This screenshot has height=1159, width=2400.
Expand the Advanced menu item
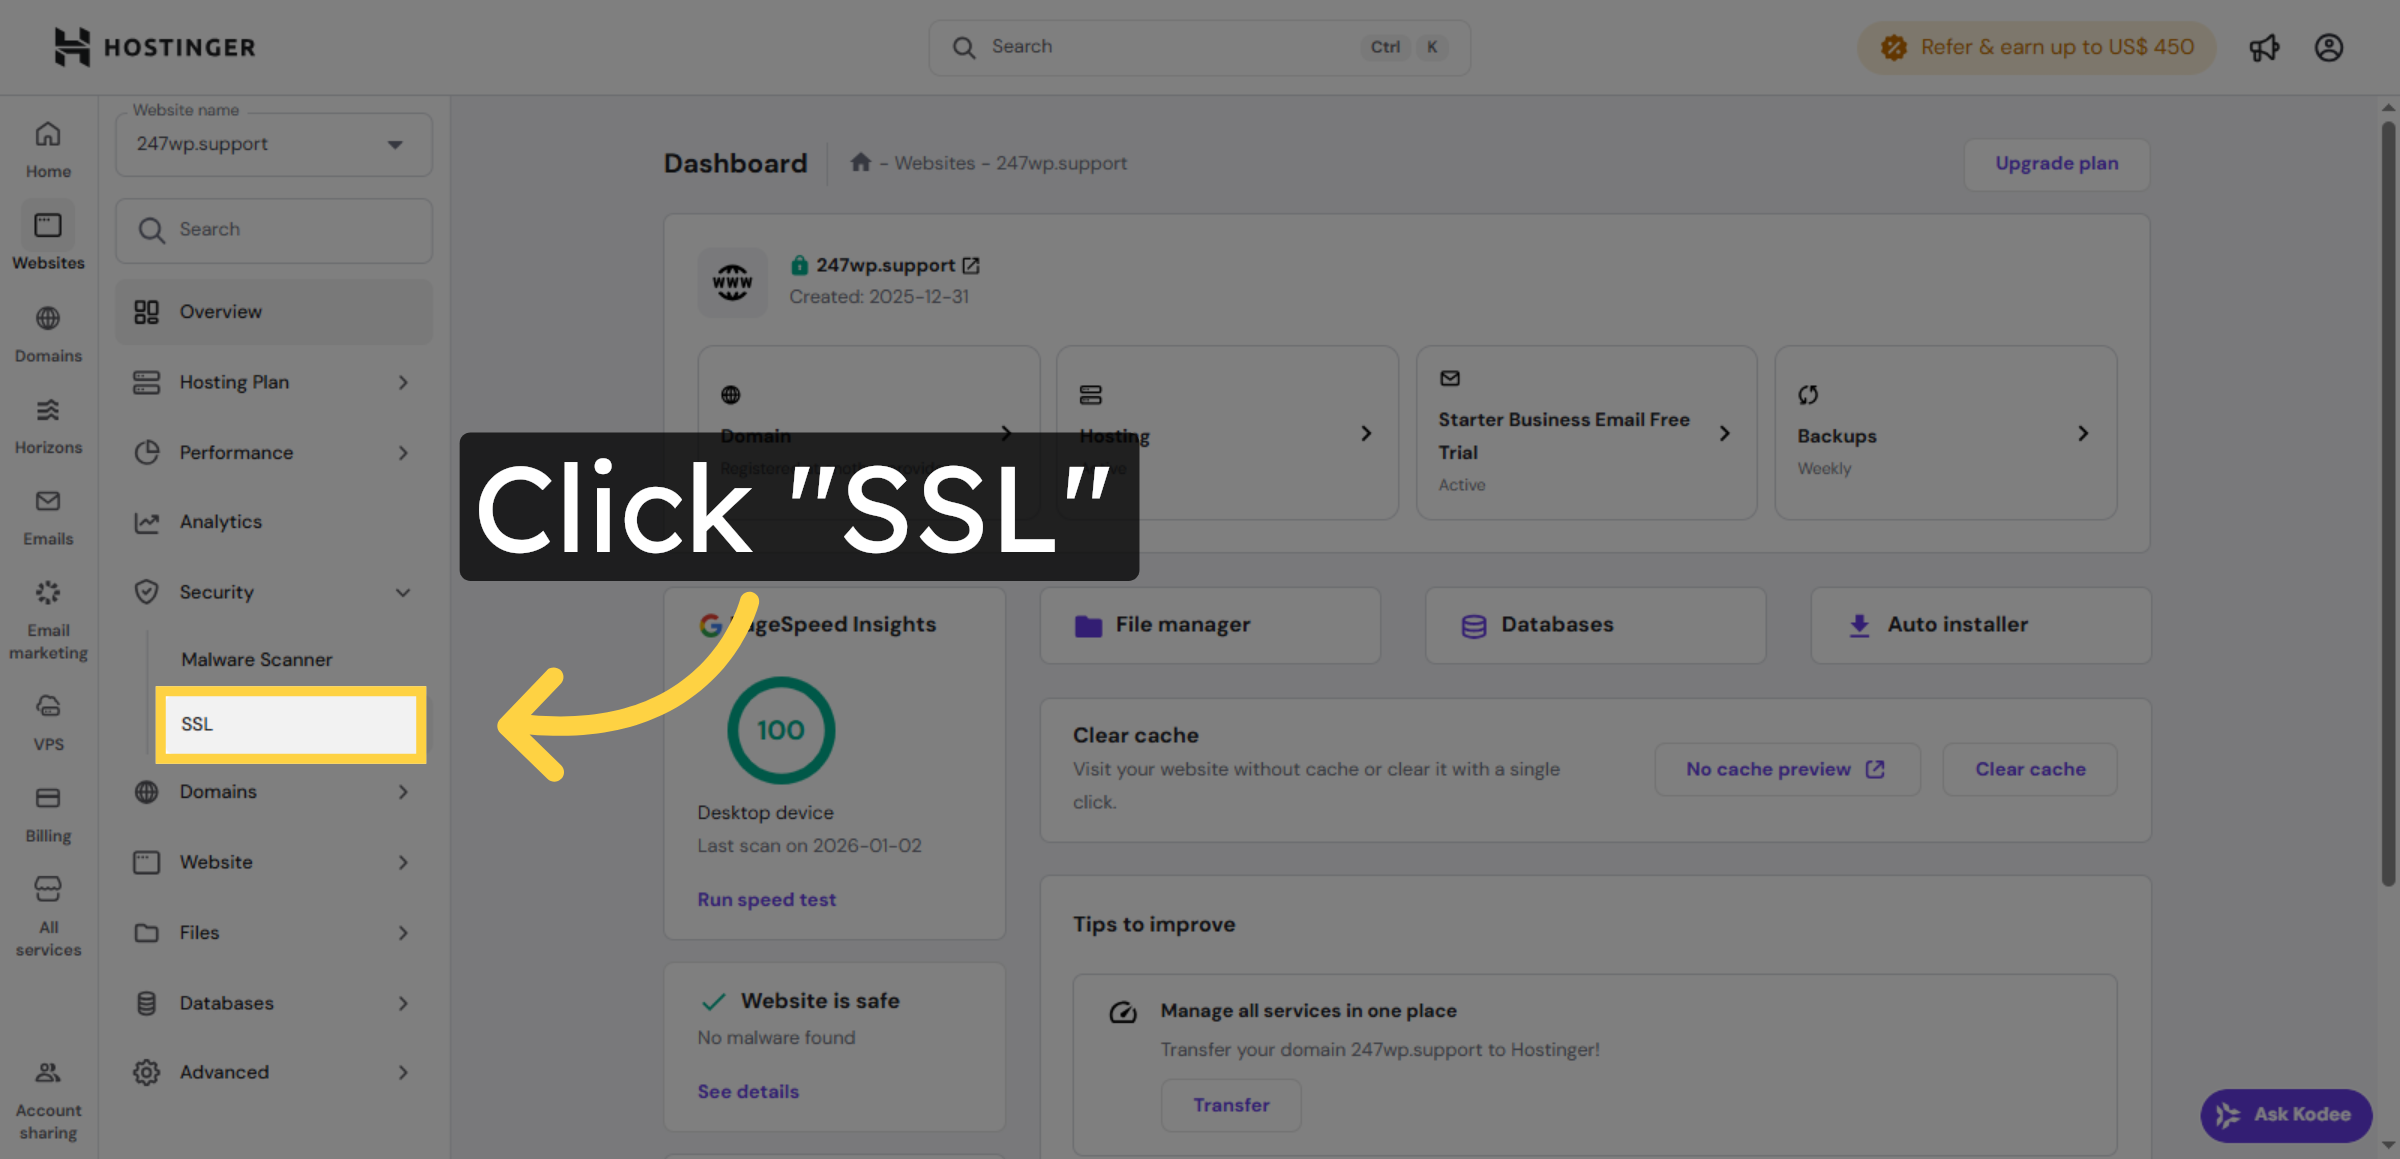[273, 1072]
